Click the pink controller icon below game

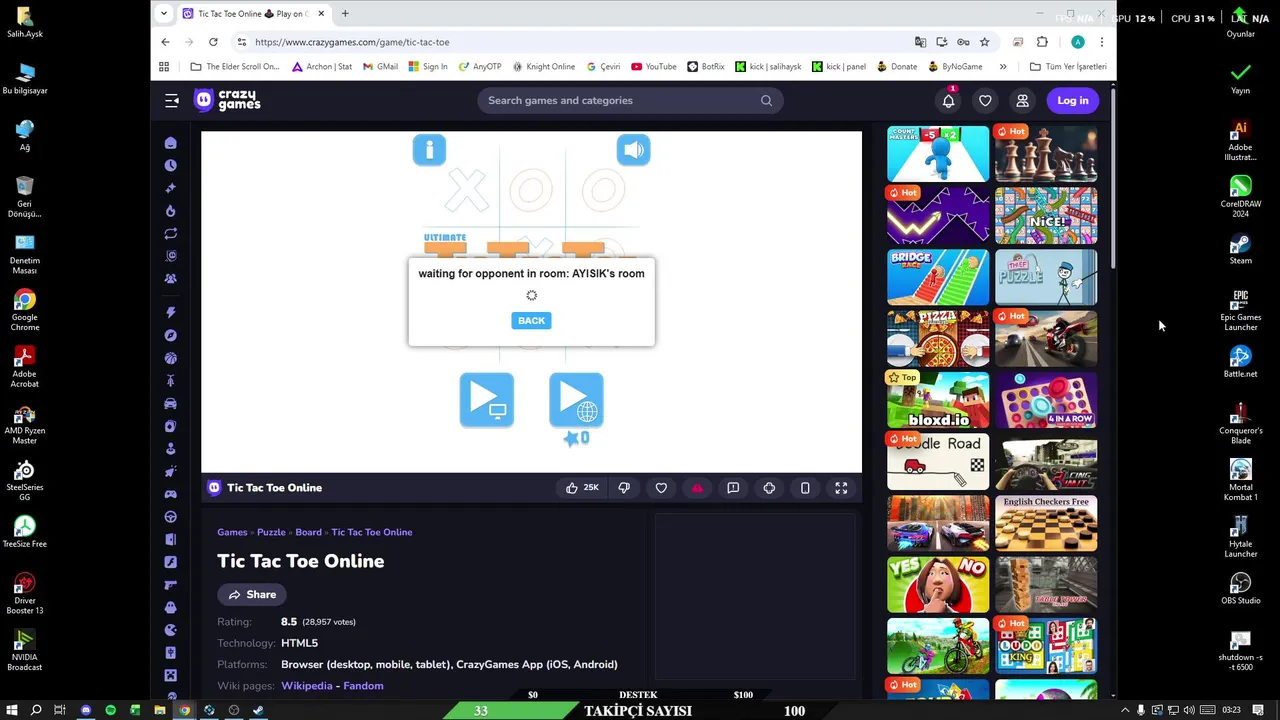pyautogui.click(x=697, y=488)
